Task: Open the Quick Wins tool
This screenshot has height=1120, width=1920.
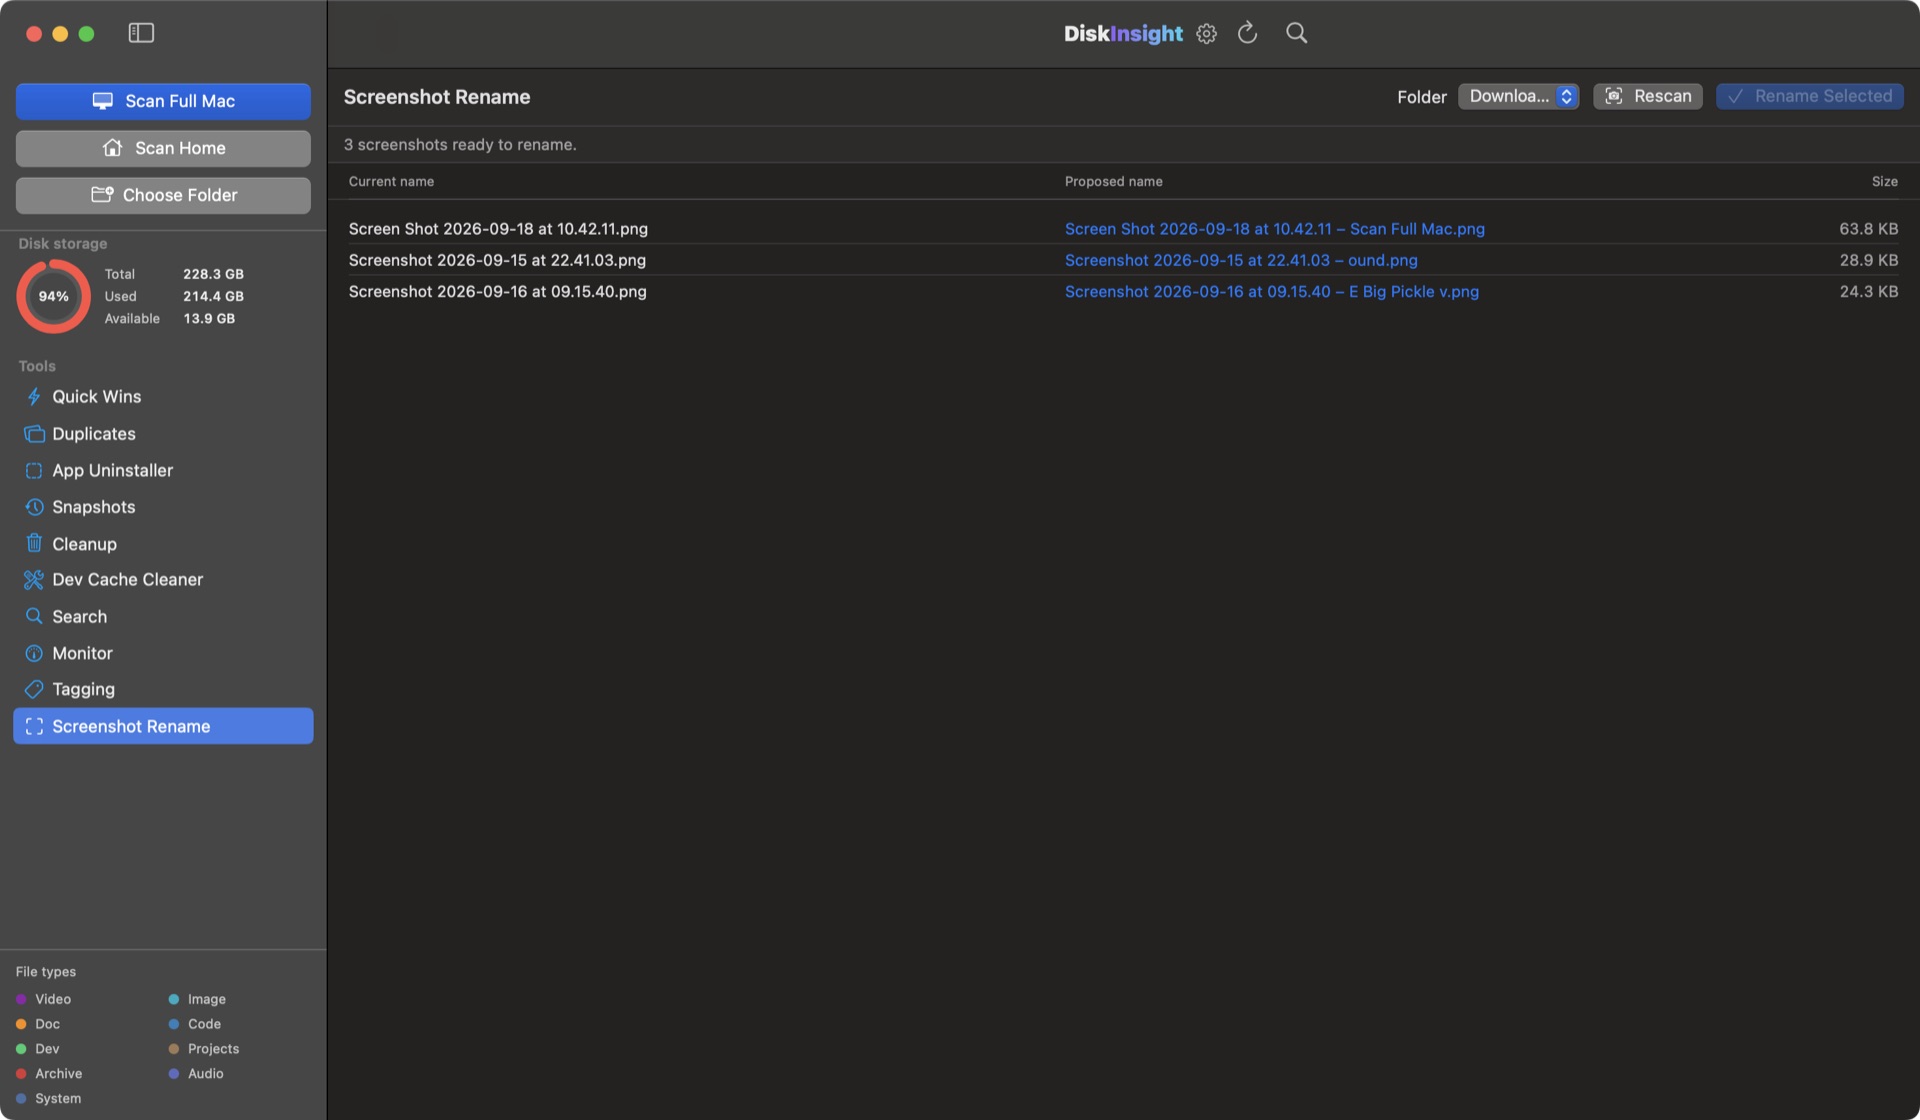Action: click(163, 397)
